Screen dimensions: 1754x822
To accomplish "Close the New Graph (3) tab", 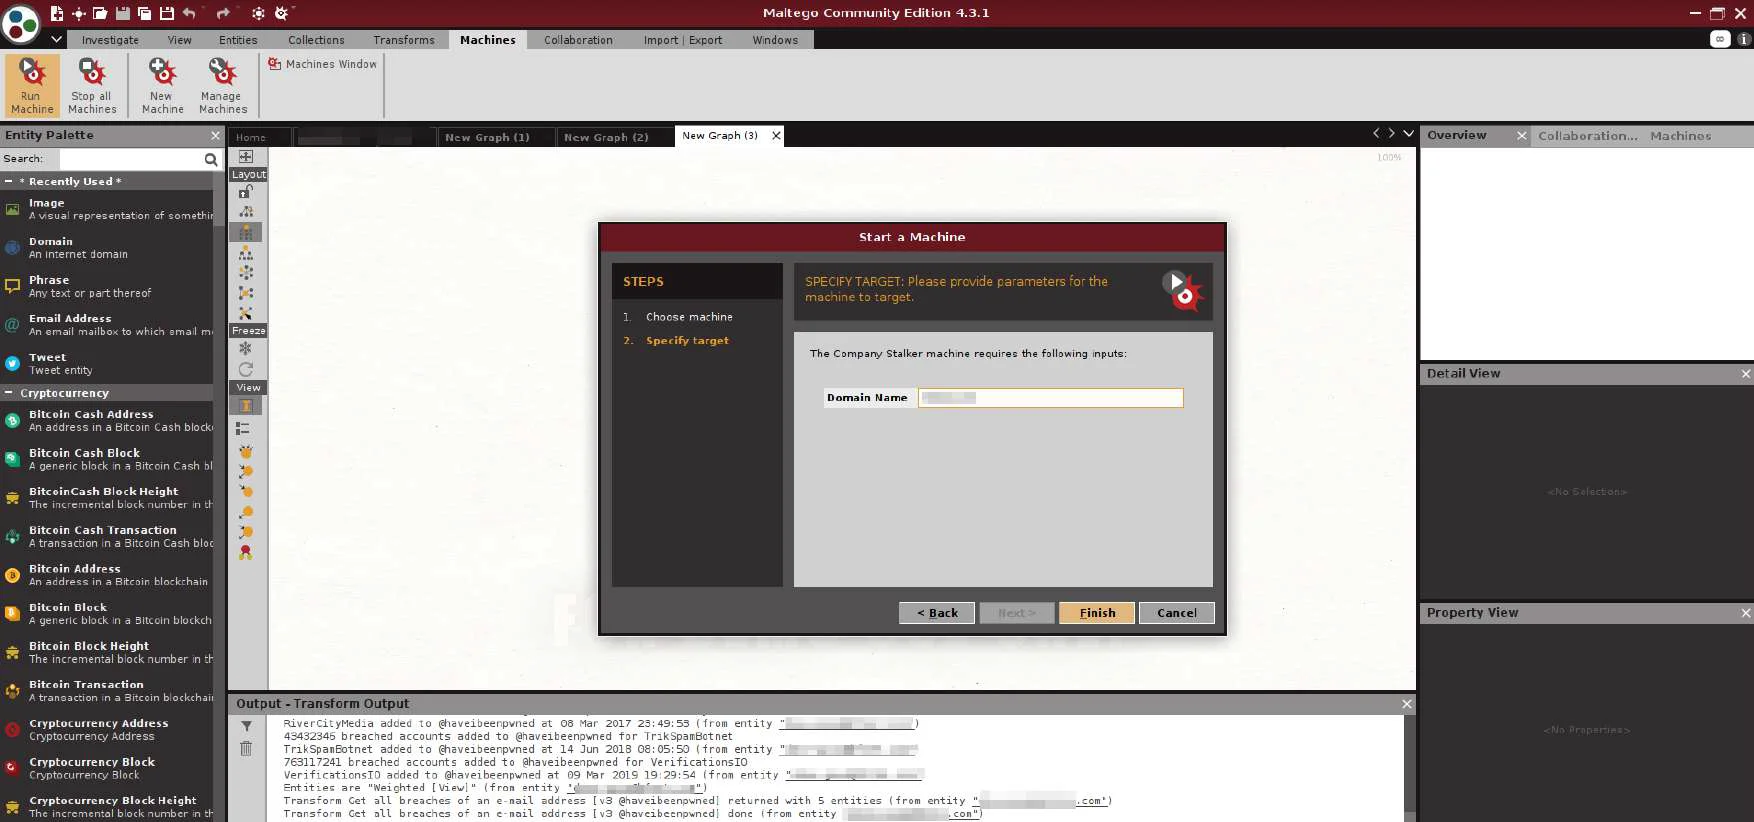I will 776,135.
